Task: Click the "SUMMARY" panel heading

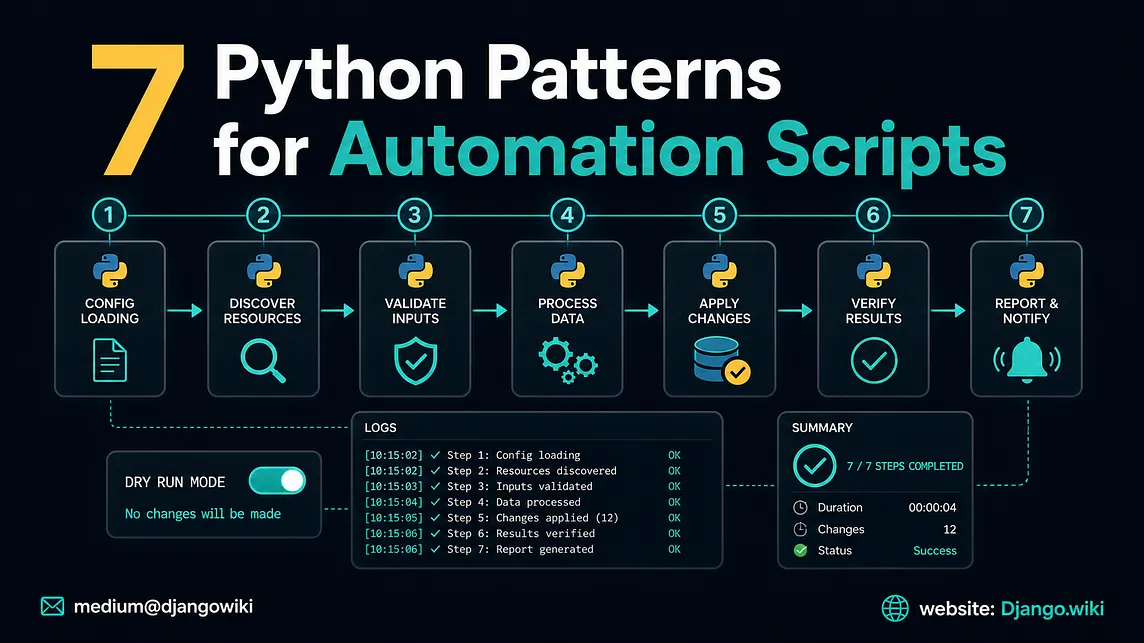Action: pos(822,428)
